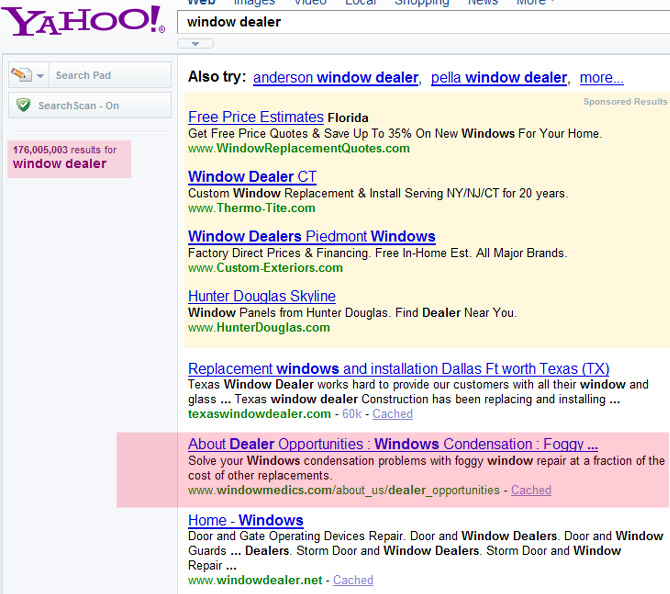This screenshot has height=594, width=670.
Task: Open the "About Dealer Opportunities" result title
Action: pos(392,444)
